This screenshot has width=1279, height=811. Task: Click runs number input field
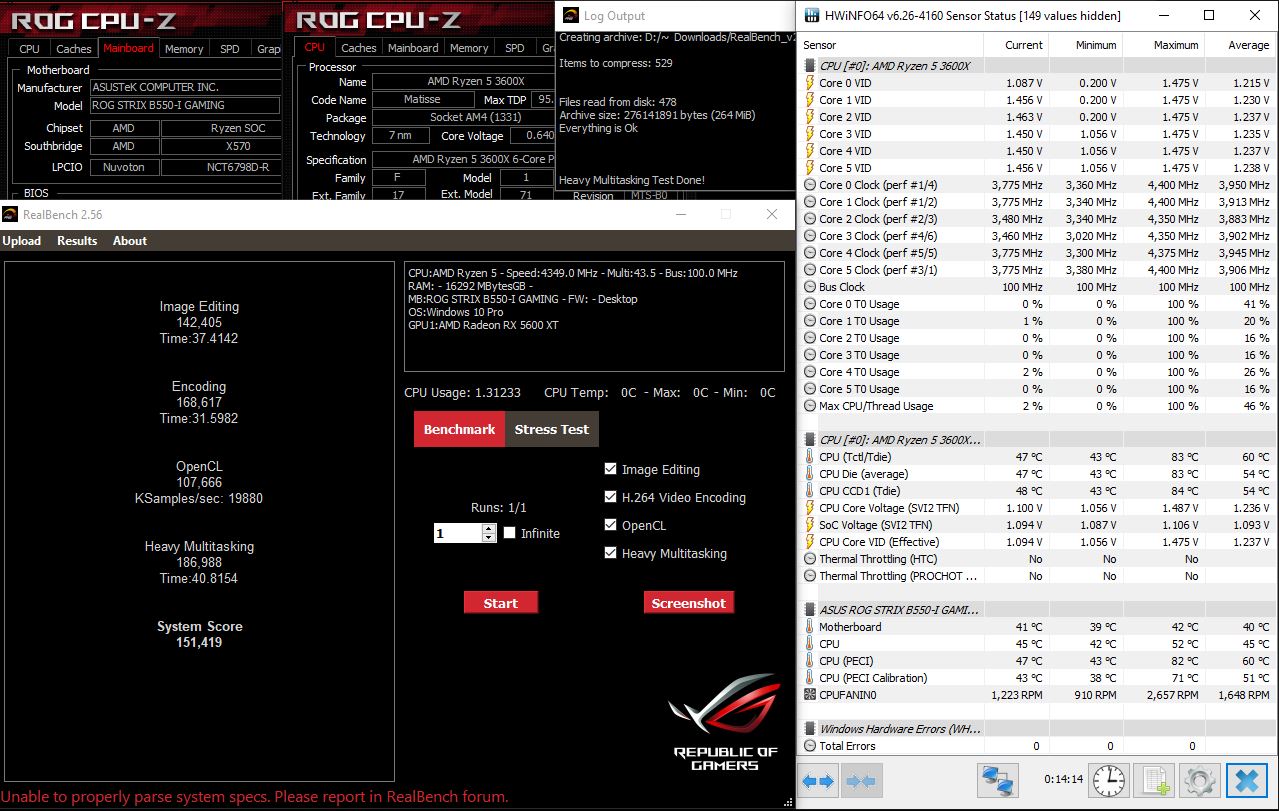(458, 534)
